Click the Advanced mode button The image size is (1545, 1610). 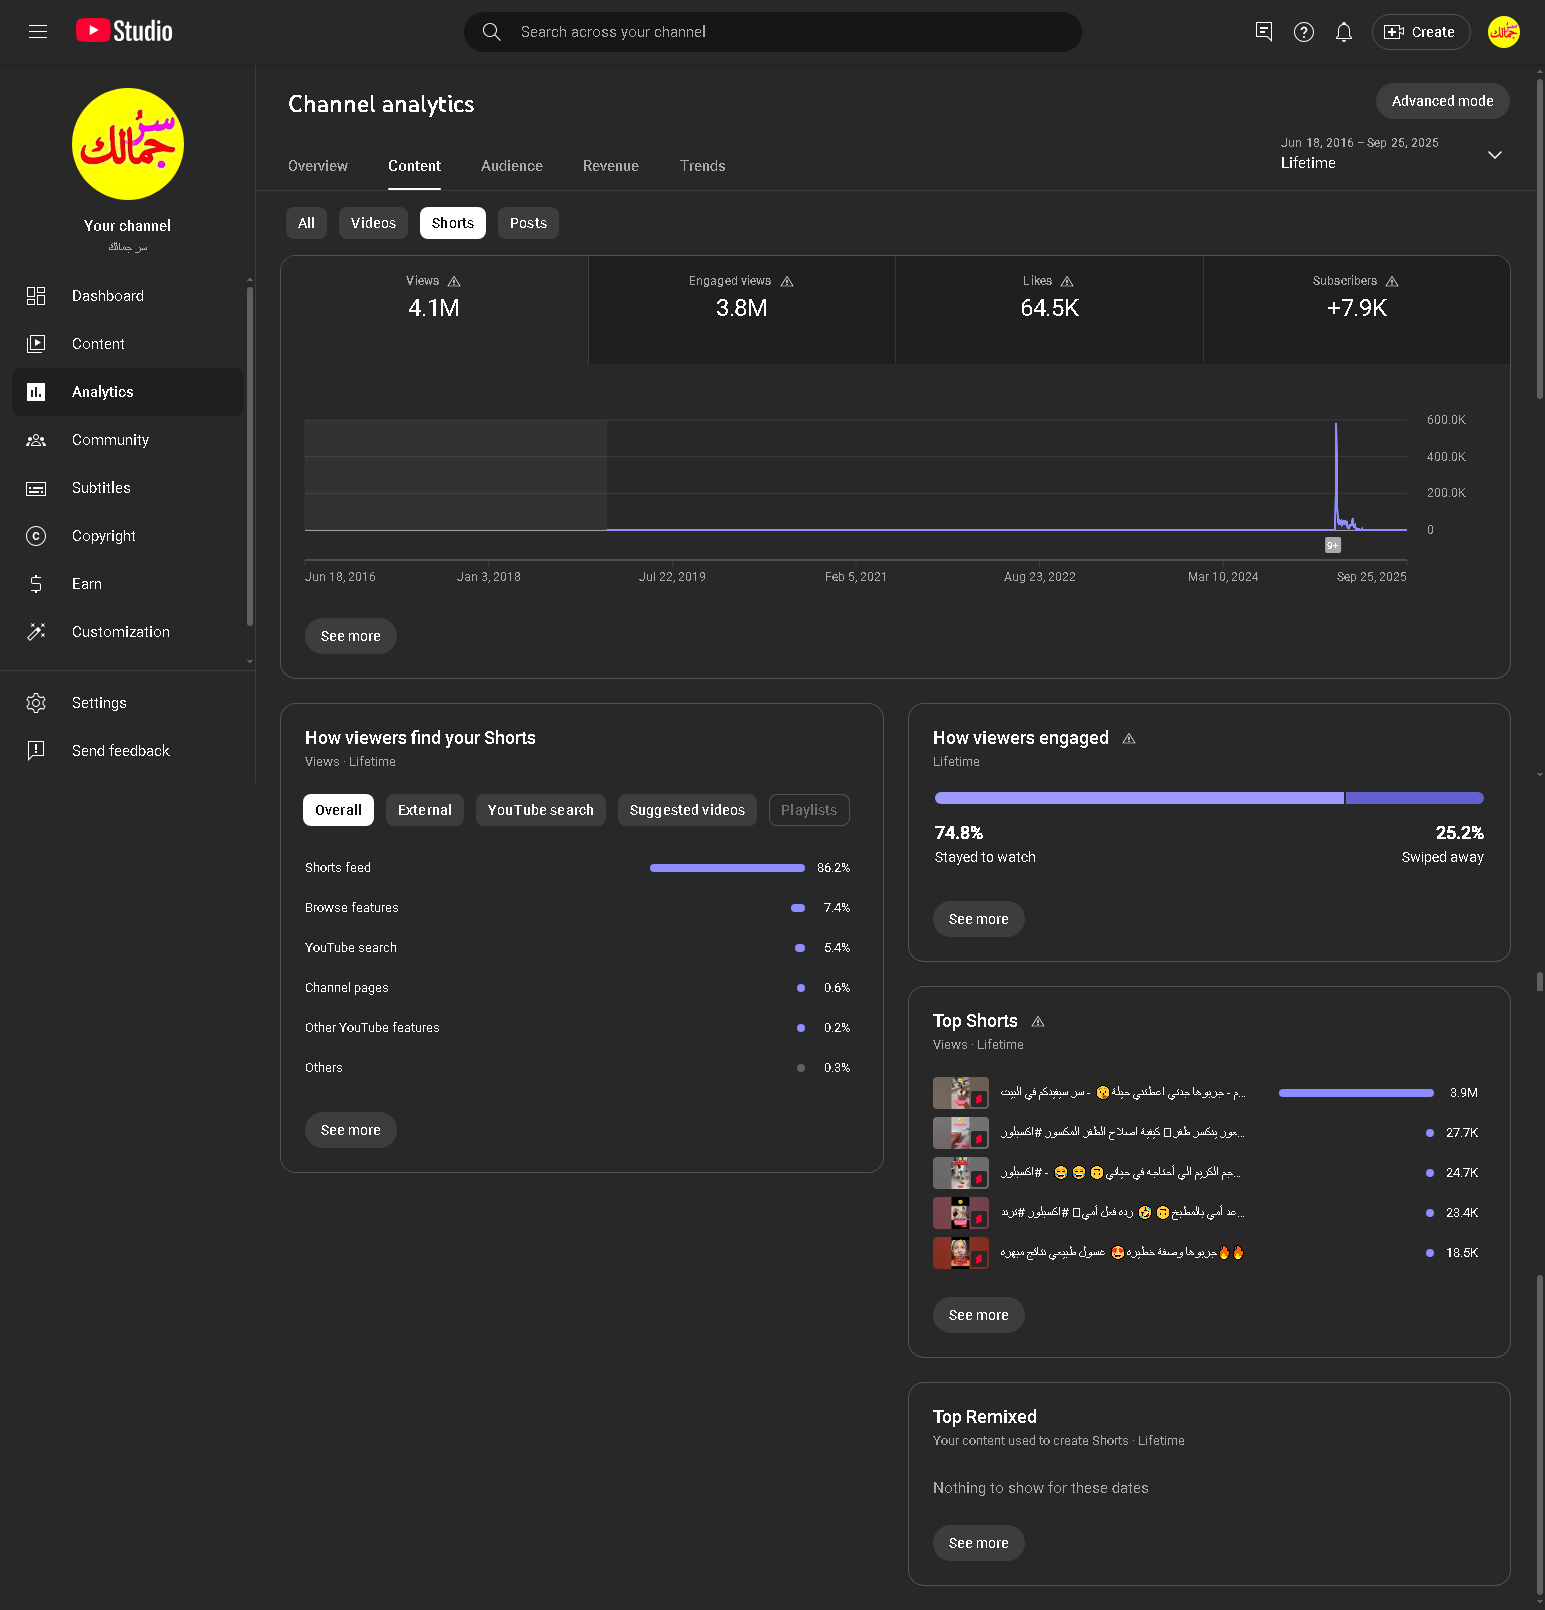[1442, 101]
